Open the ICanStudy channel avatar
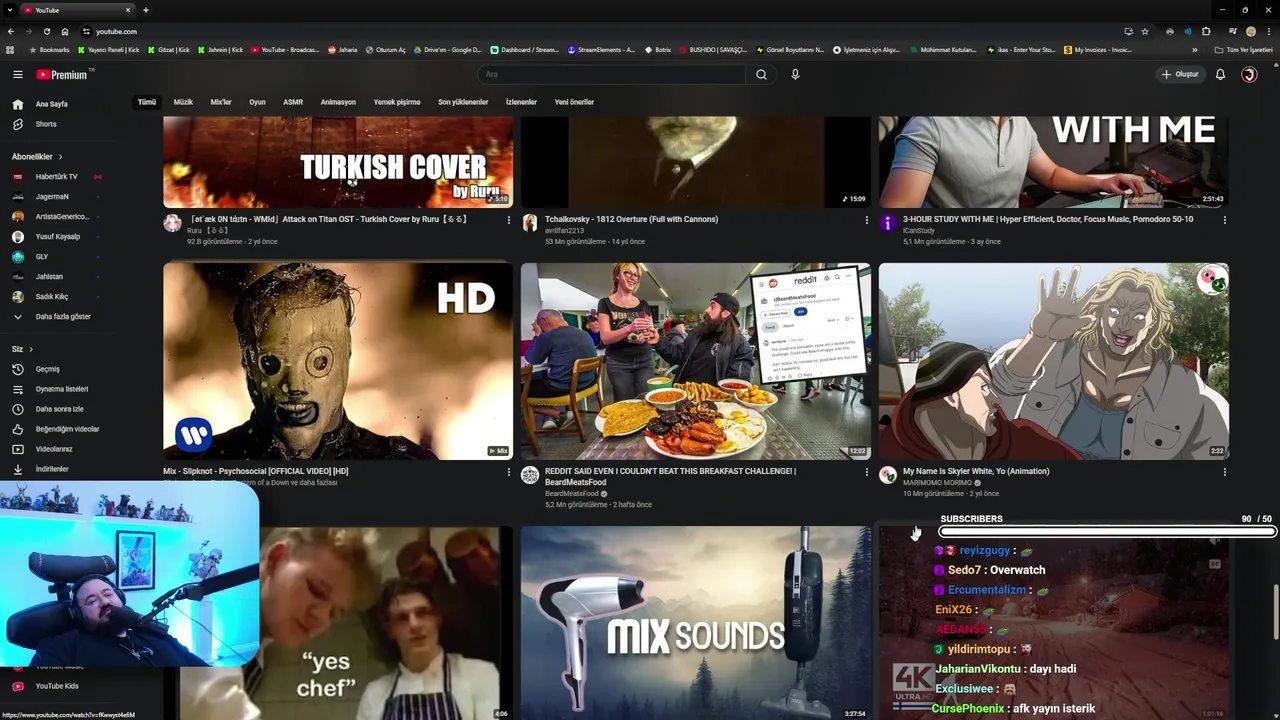 coord(887,223)
